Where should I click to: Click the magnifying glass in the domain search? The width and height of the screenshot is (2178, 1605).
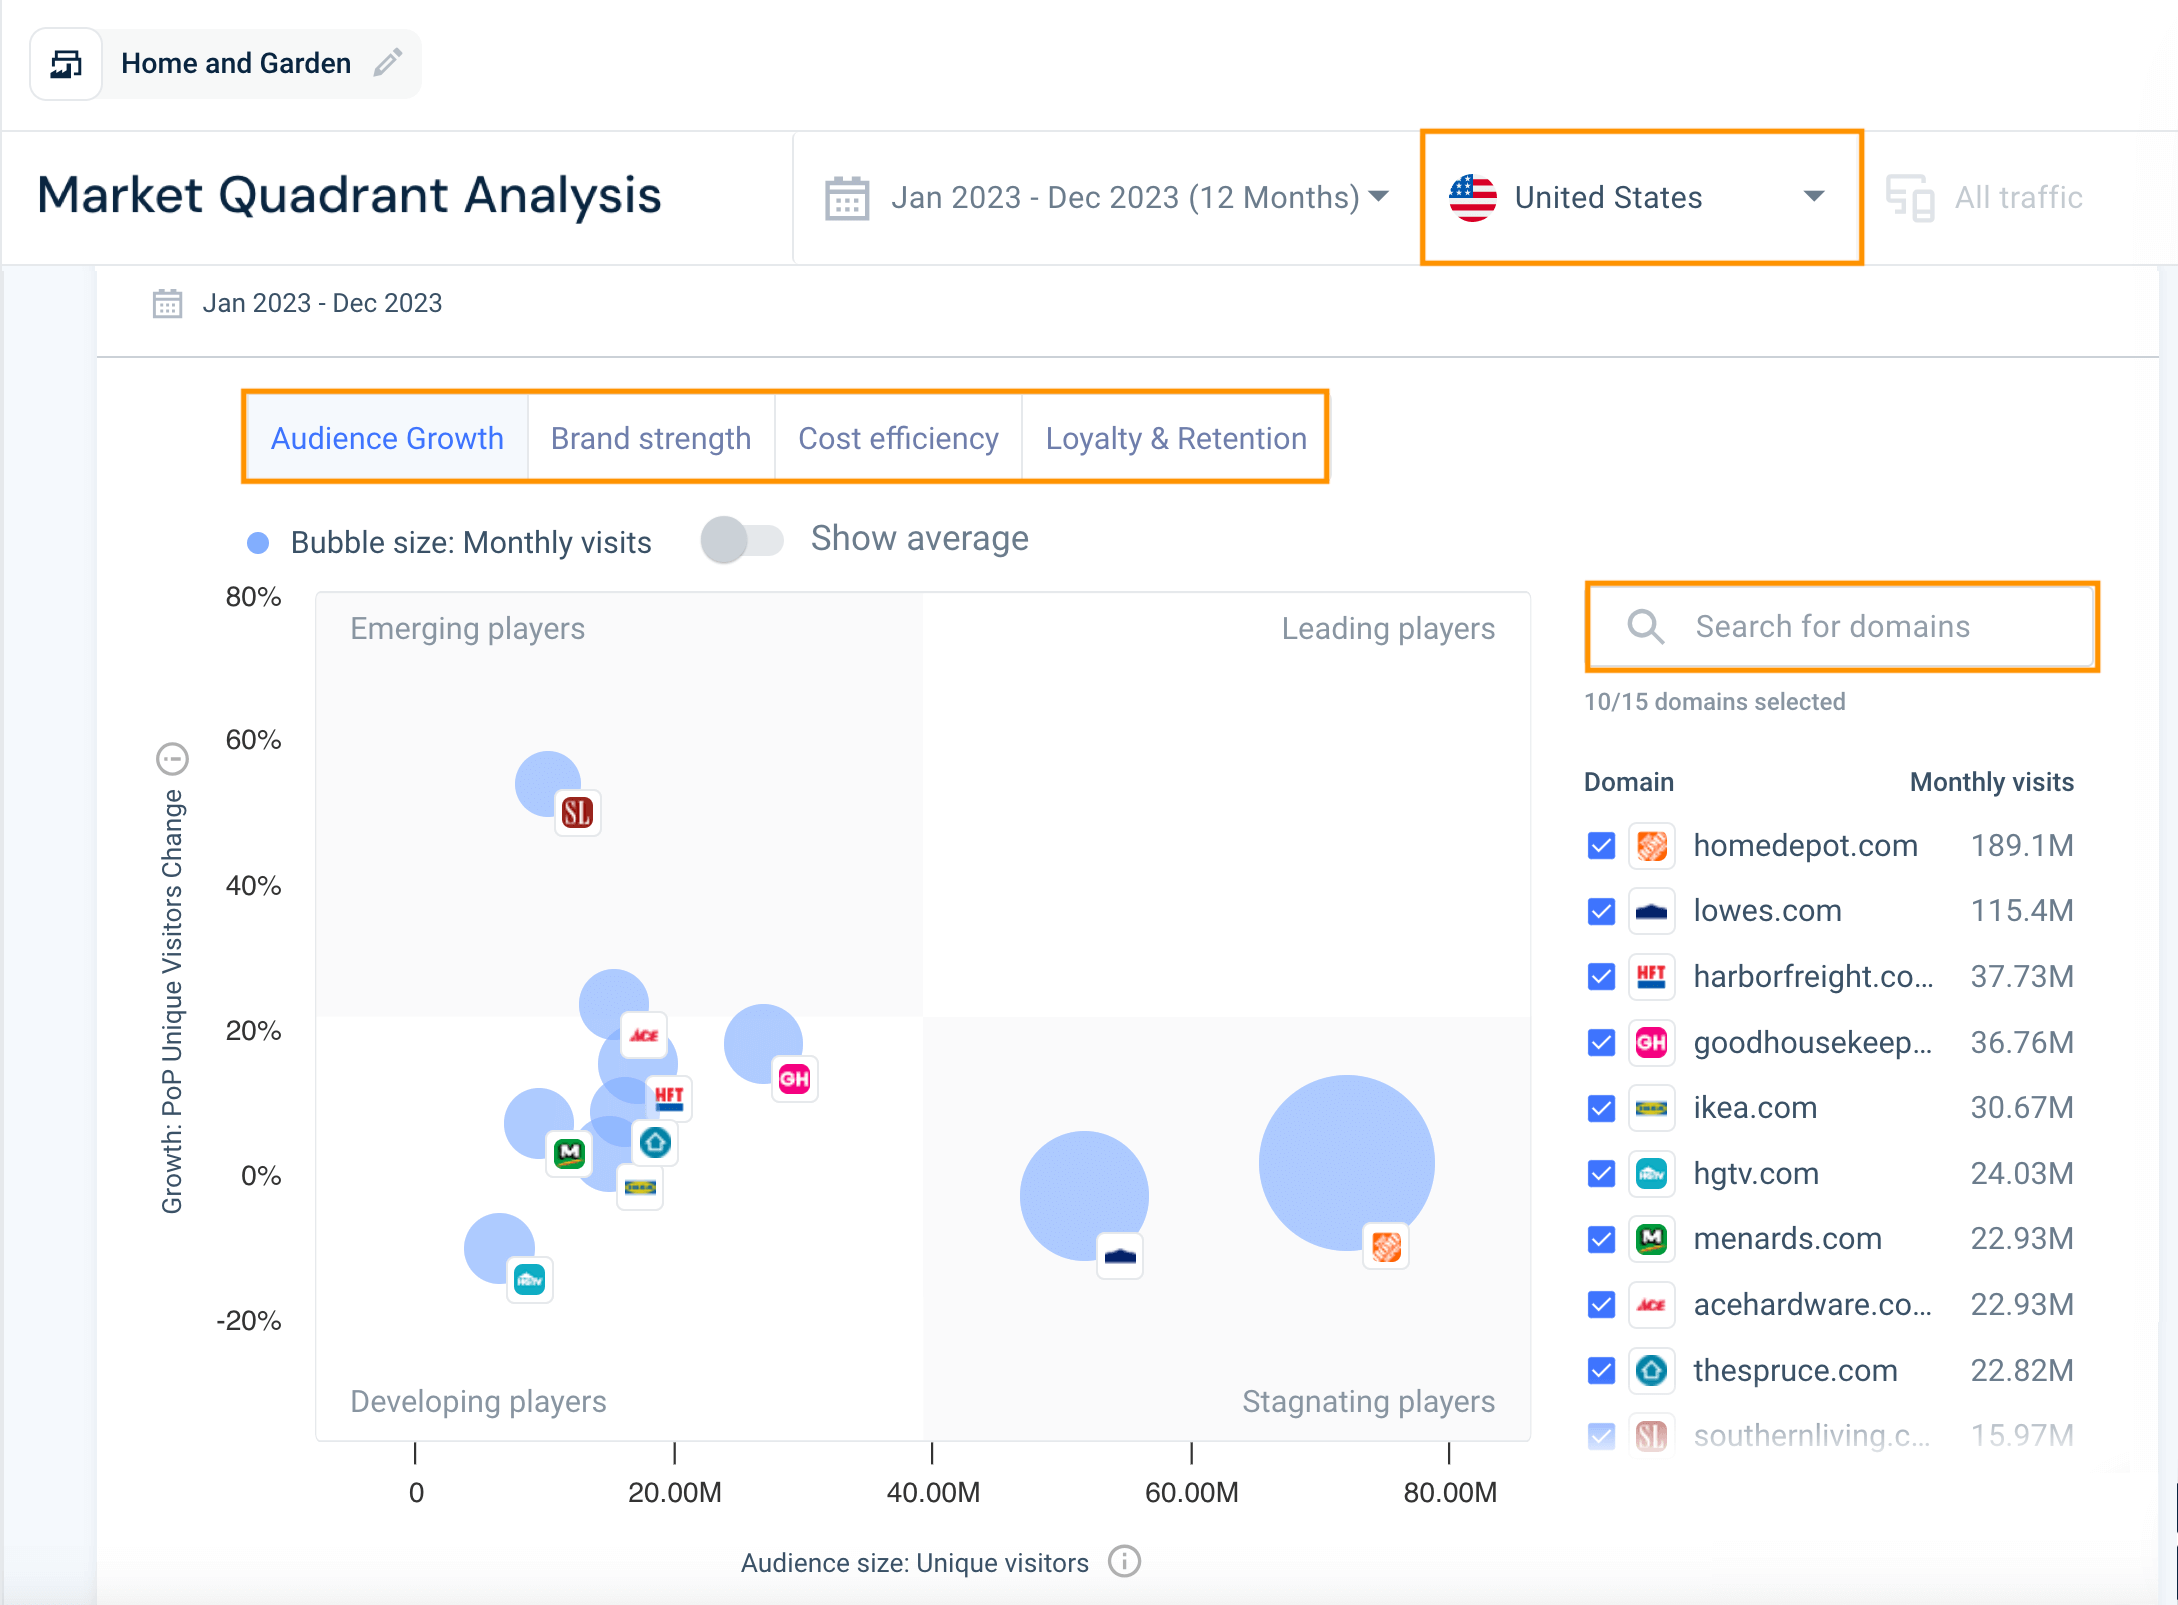1644,627
